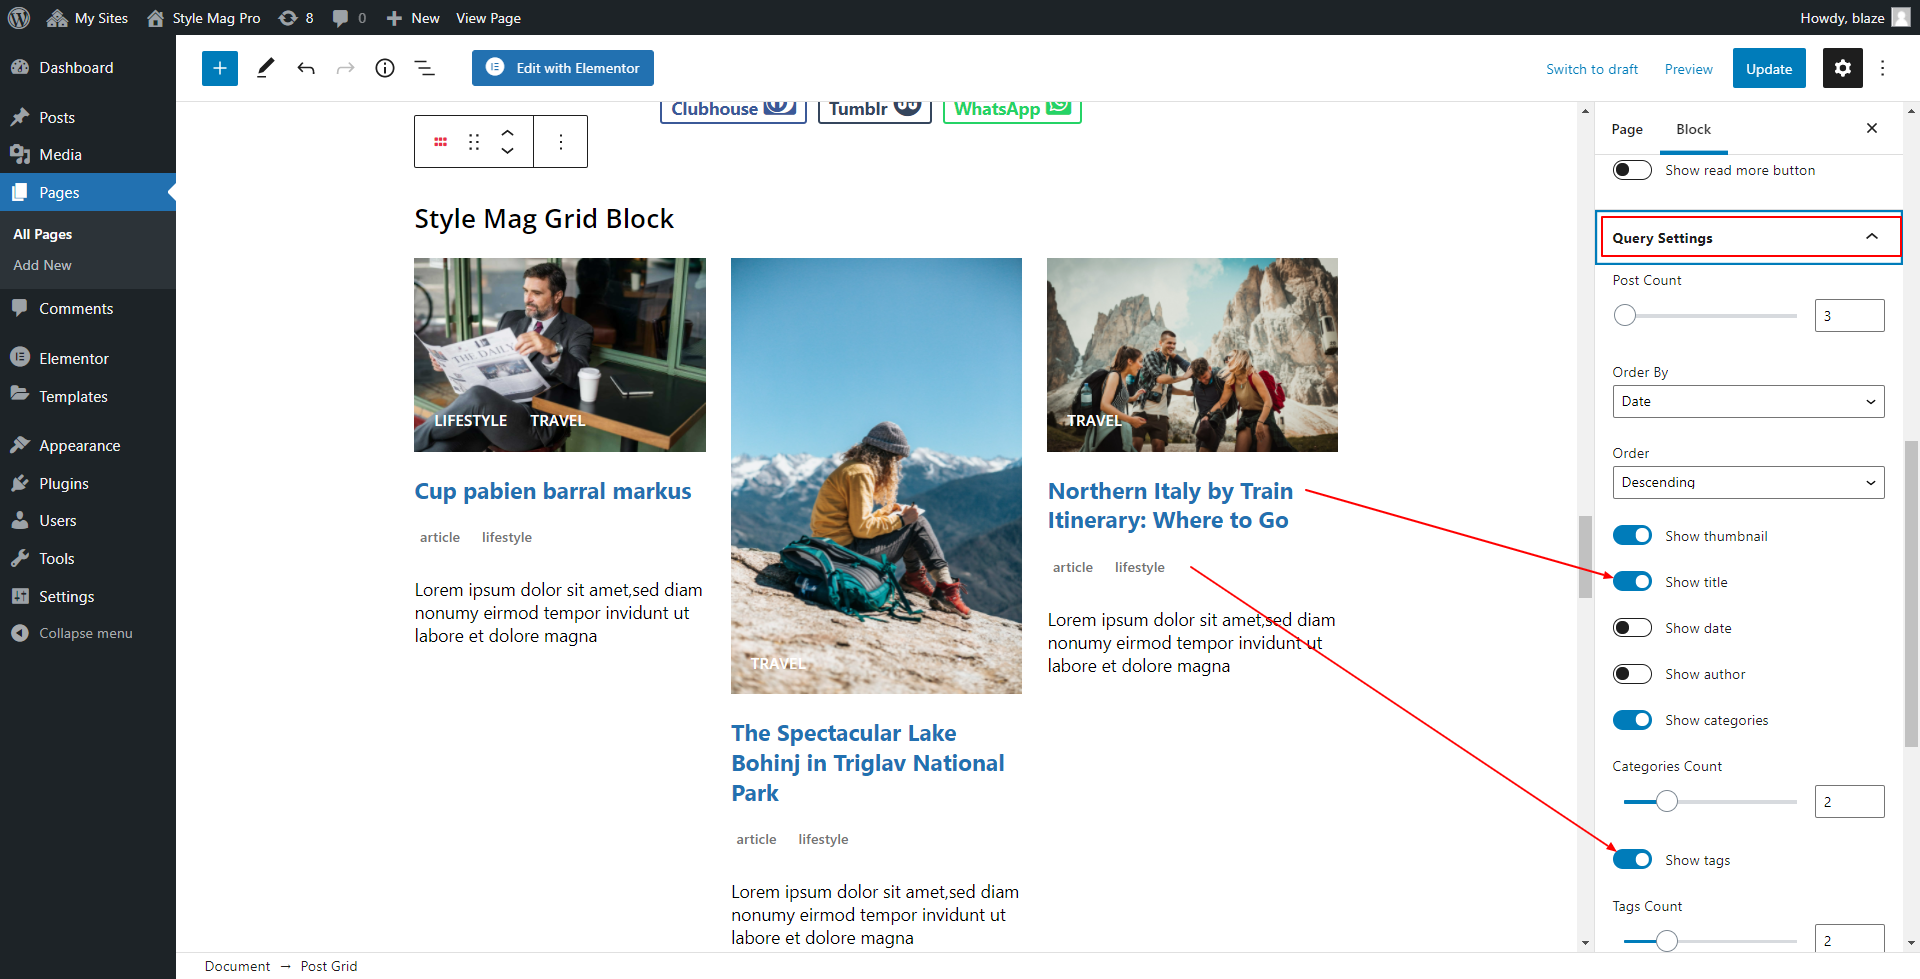1920x979 pixels.
Task: Click the block inserter plus icon
Action: 220,68
